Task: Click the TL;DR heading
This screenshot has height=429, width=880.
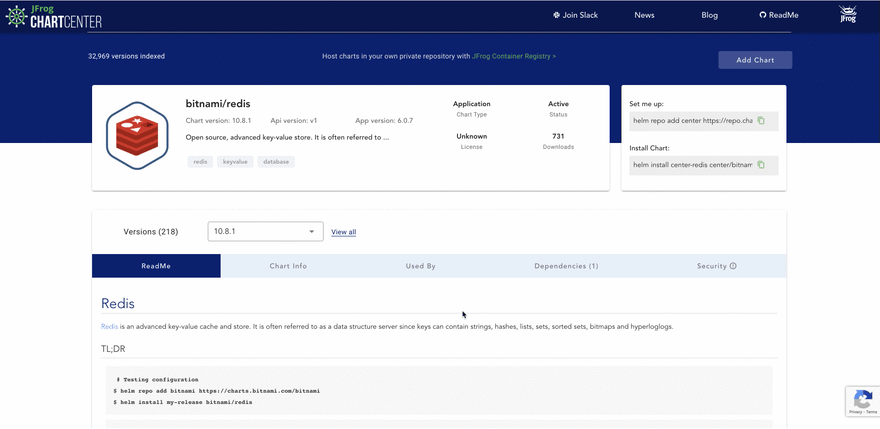Action: (113, 349)
